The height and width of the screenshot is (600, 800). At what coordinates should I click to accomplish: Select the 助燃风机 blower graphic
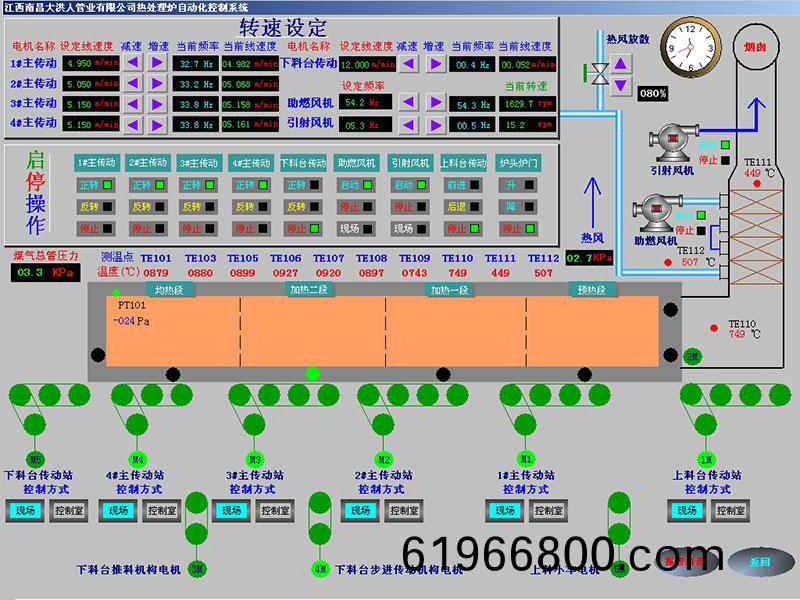click(656, 213)
